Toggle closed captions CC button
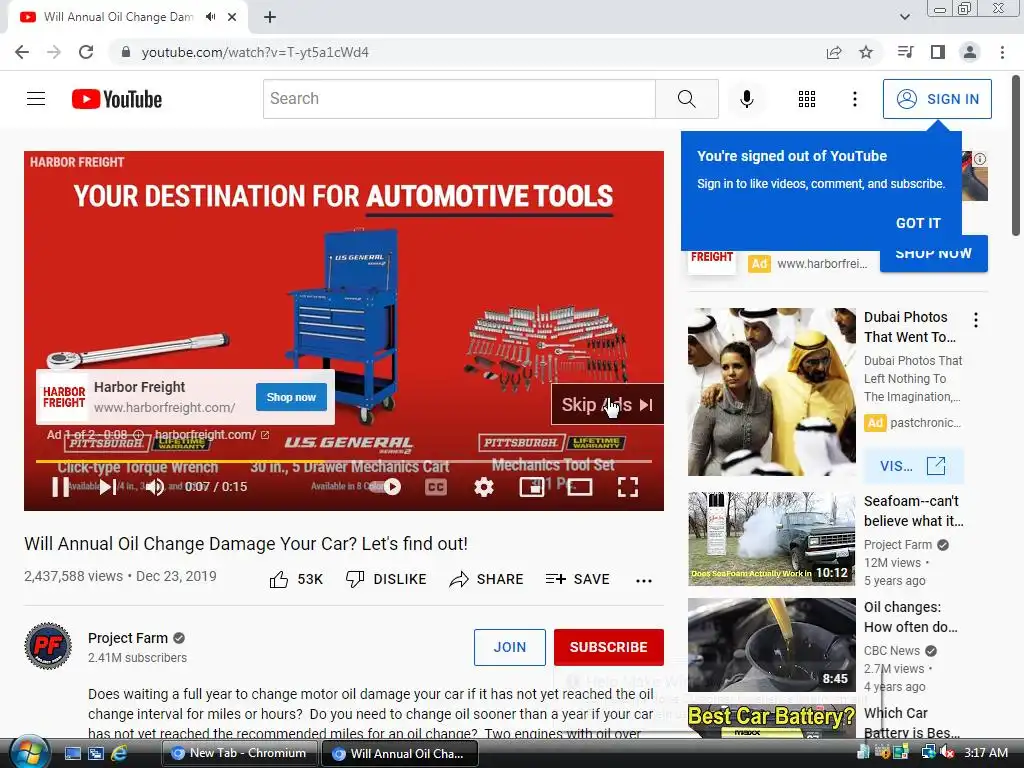The height and width of the screenshot is (768, 1024). point(436,487)
